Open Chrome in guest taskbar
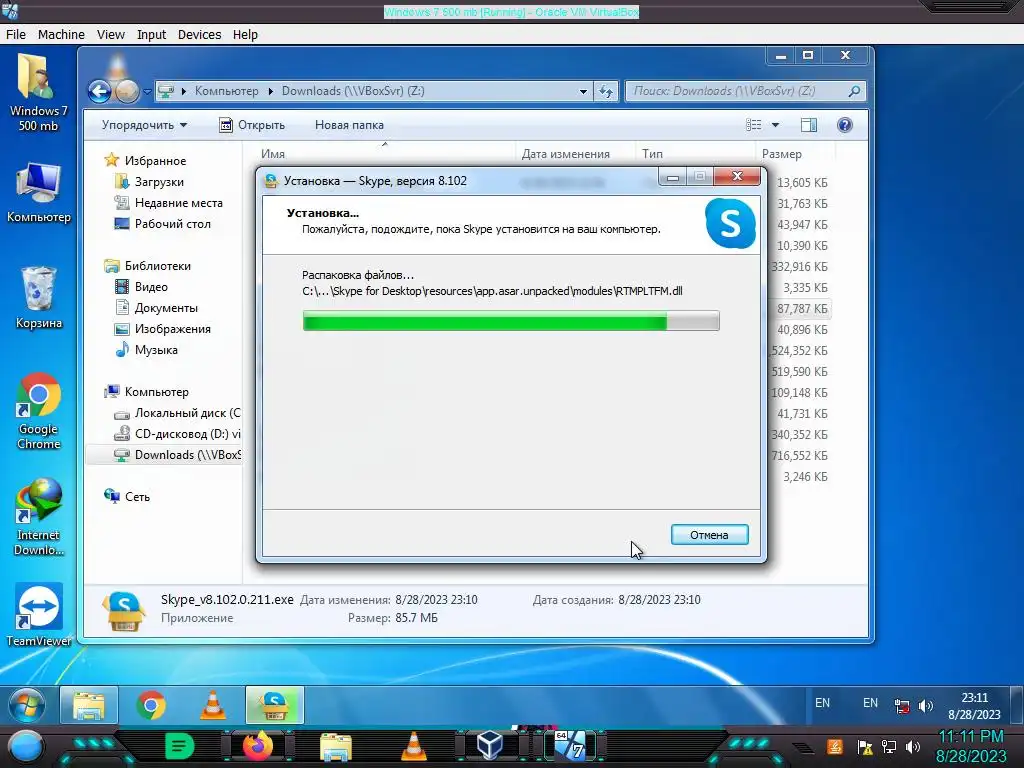 click(x=151, y=705)
